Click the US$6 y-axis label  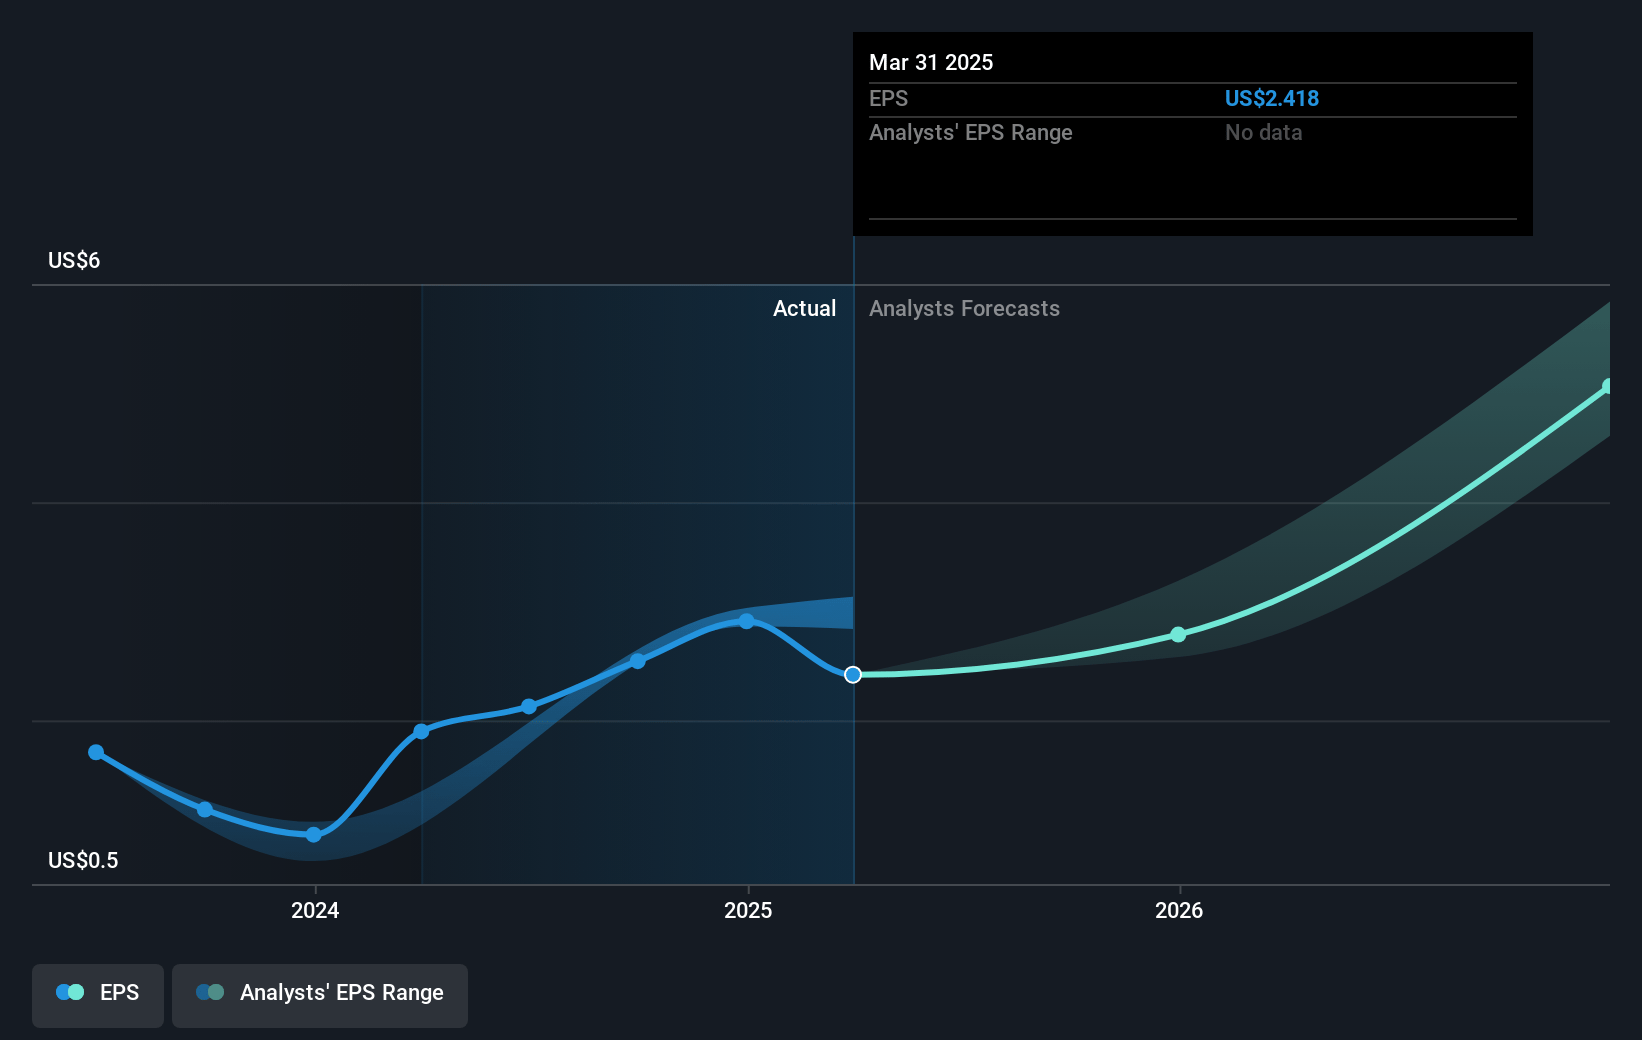74,260
